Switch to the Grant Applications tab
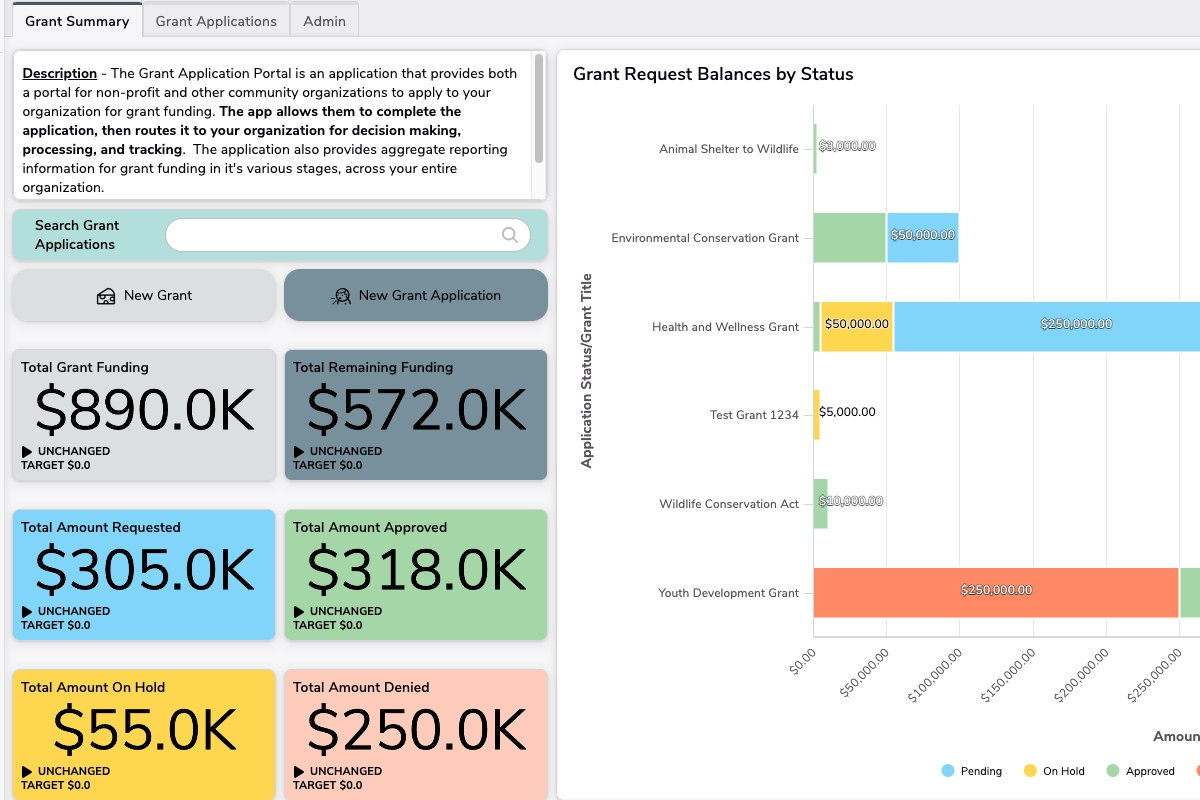The image size is (1200, 800). click(x=216, y=21)
